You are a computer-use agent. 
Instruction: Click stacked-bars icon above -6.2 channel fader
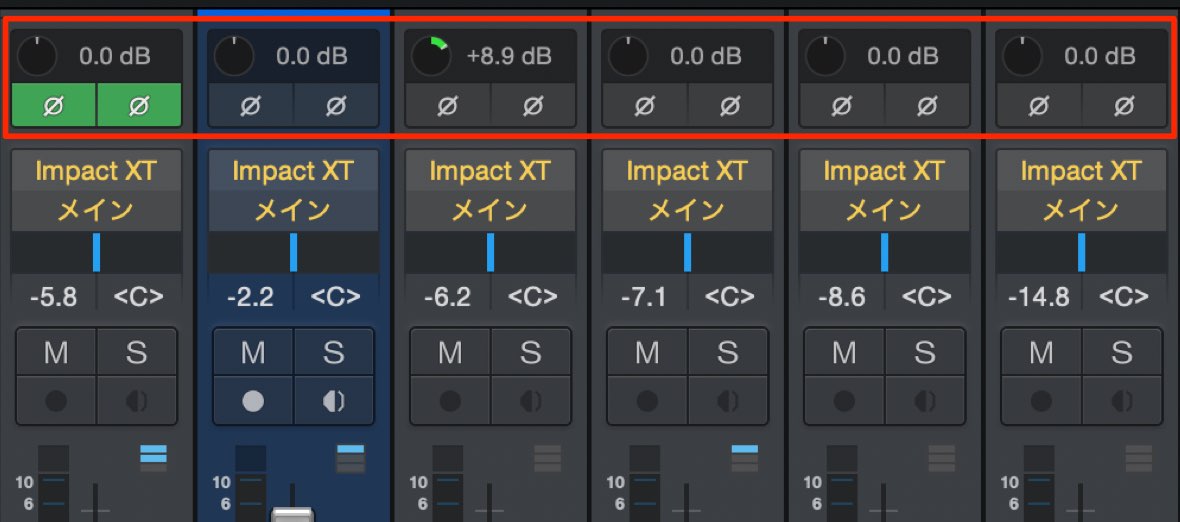pyautogui.click(x=548, y=458)
